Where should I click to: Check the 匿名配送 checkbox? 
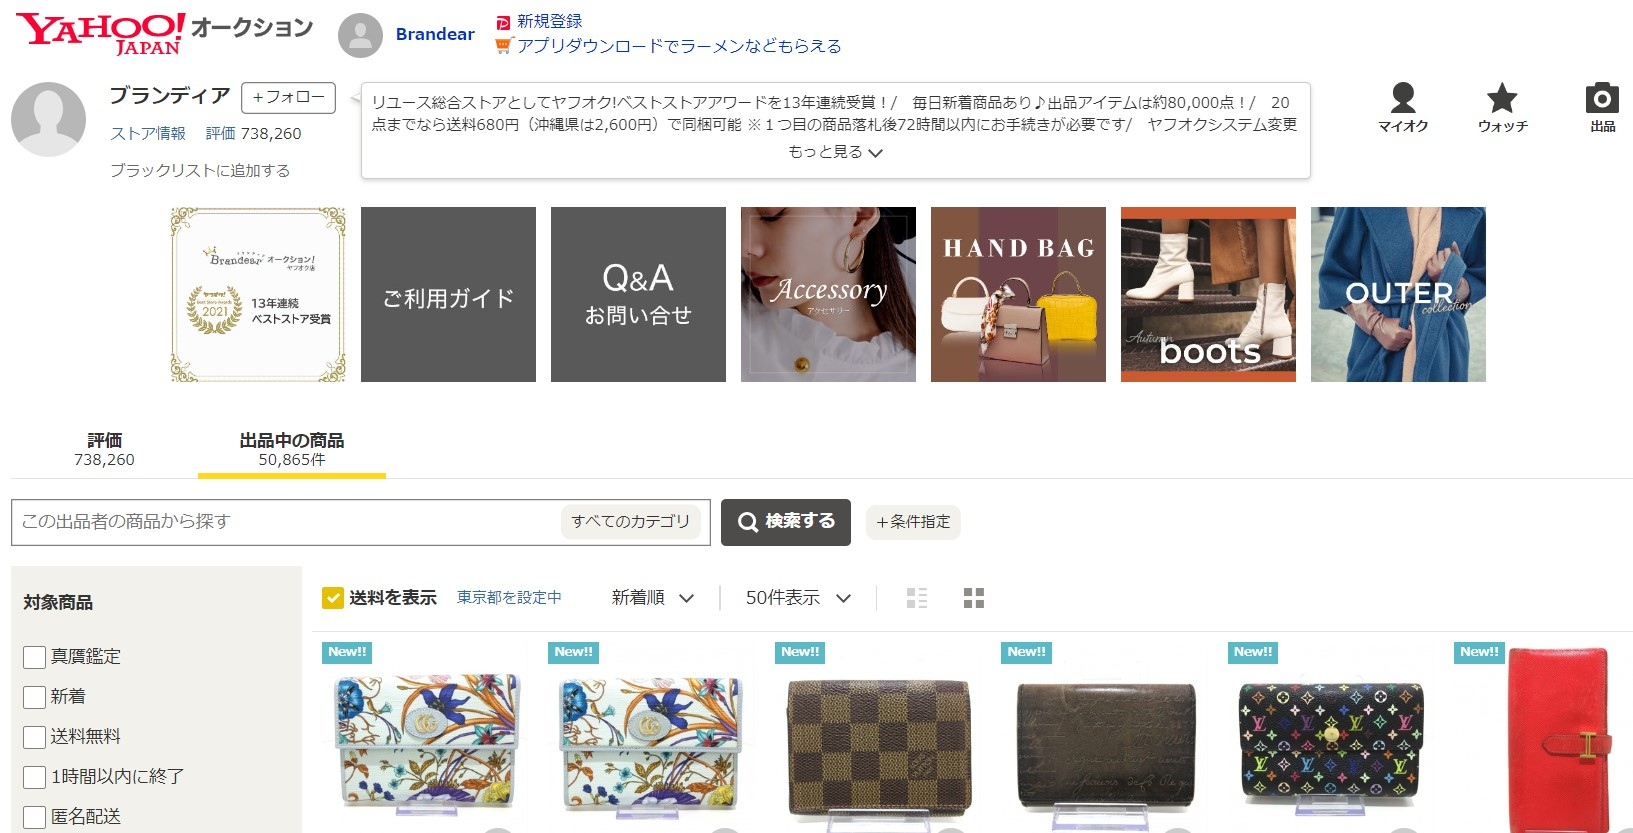(34, 817)
